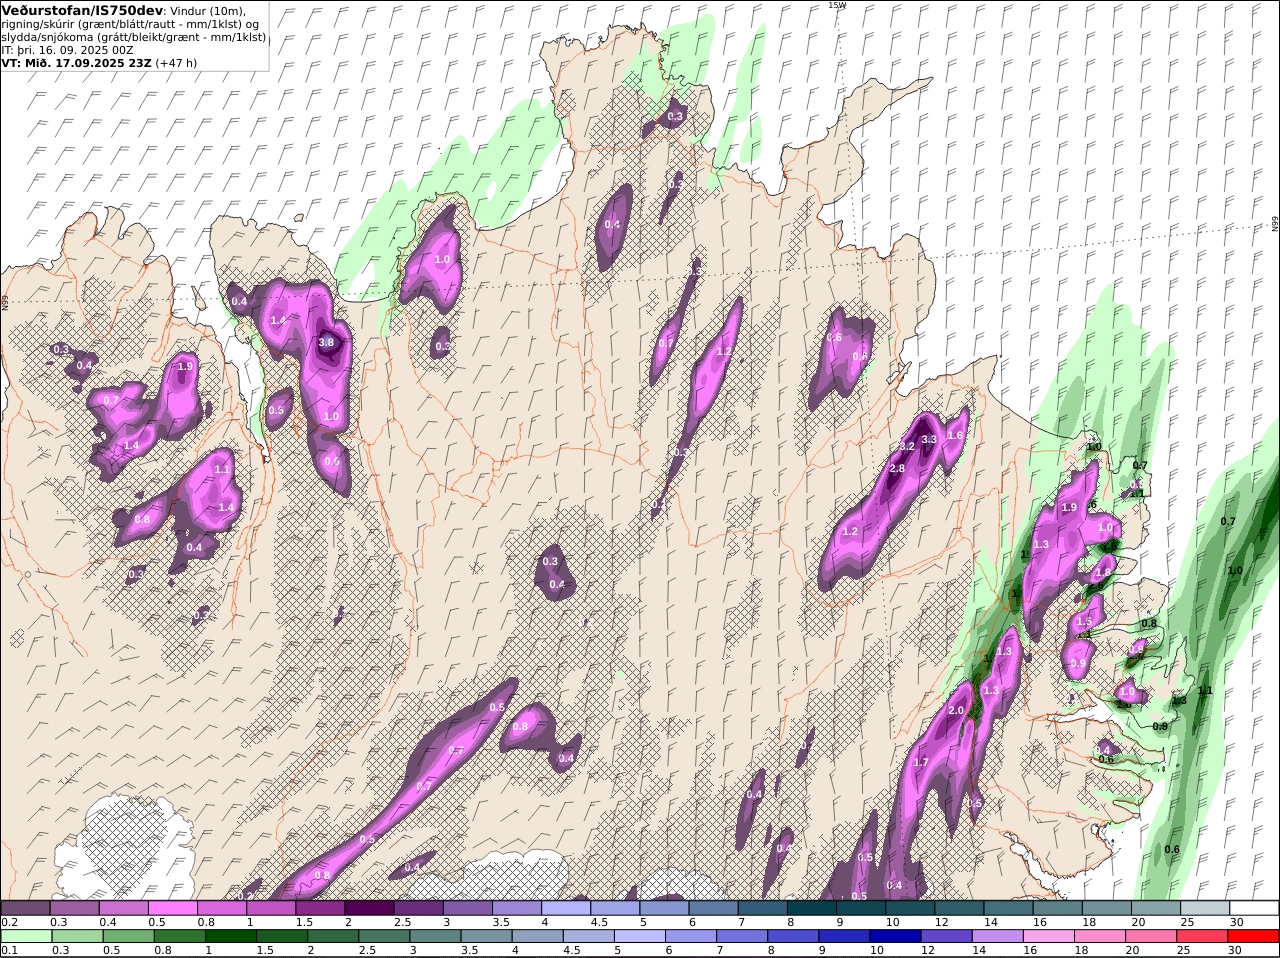The image size is (1280, 958).
Task: Click the bright pink swatch between 0.5 and 0.8
Action: pos(174,907)
